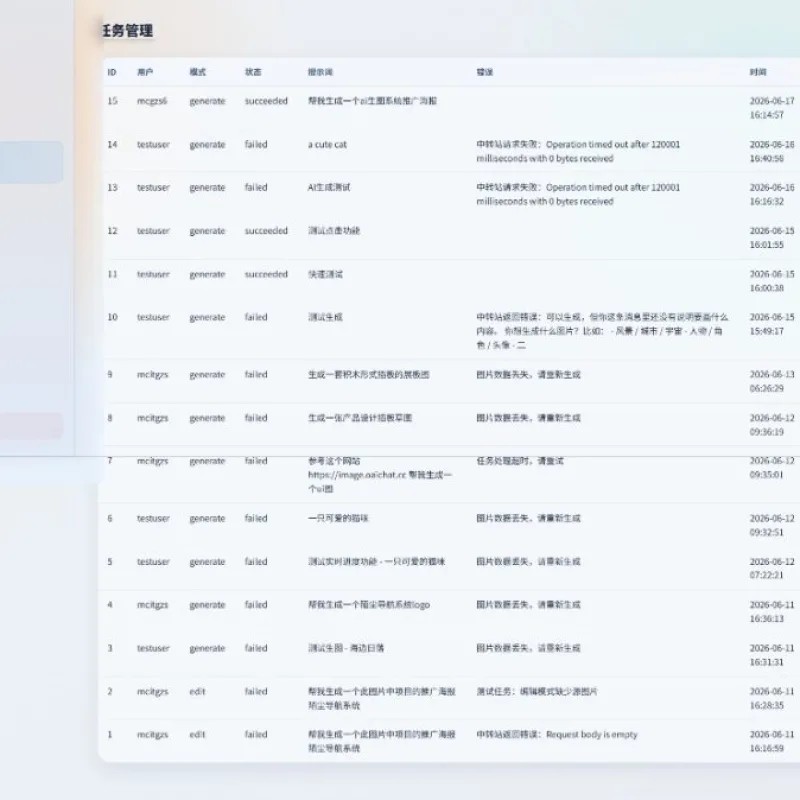Click the time 2026-06-11 16:36:13
Image resolution: width=800 pixels, height=800 pixels.
tap(772, 611)
